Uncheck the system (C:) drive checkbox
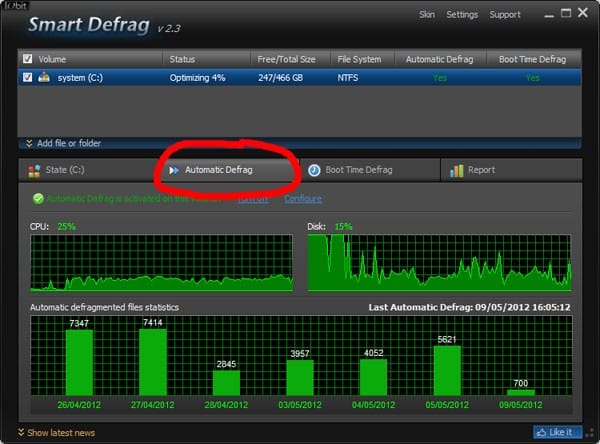 (28, 77)
